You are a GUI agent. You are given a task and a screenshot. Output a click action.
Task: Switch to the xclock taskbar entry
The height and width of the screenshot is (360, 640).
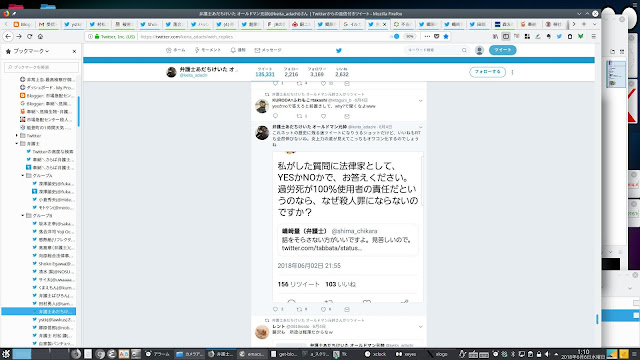[376, 354]
